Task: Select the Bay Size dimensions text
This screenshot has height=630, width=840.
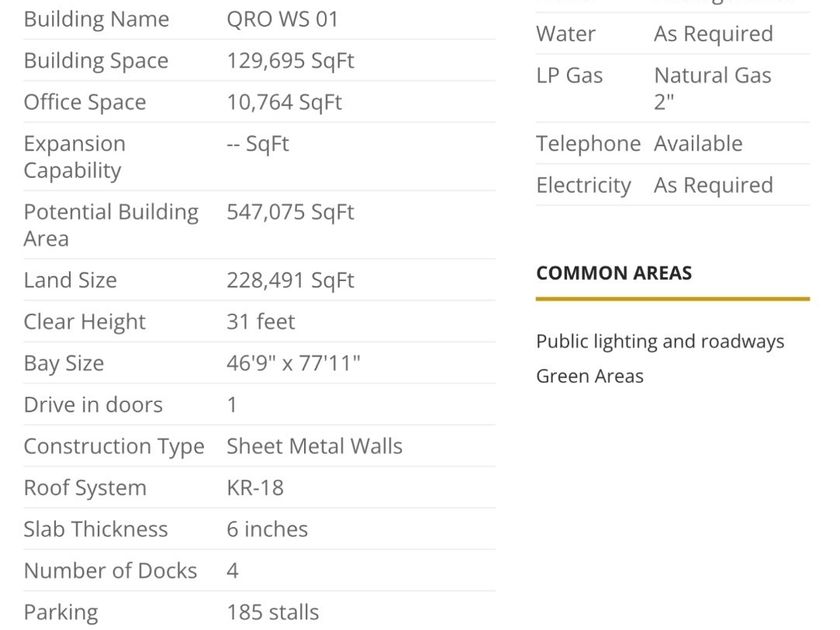Action: click(x=293, y=363)
